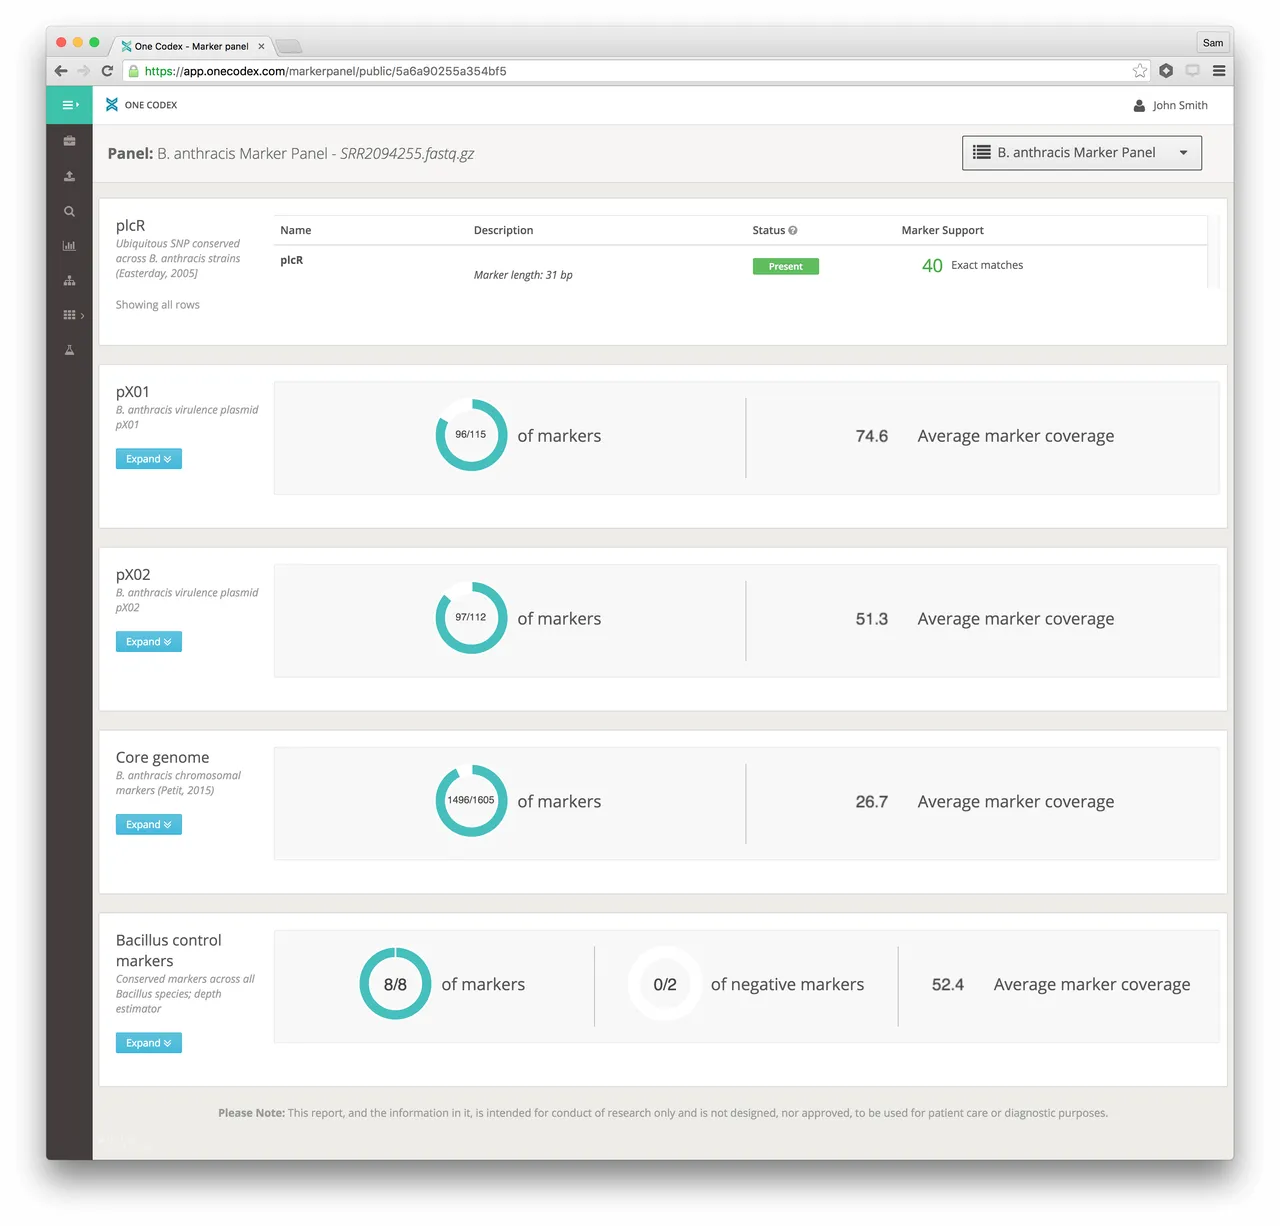The image size is (1280, 1226).
Task: Open the B. anthracis Marker Panel dropdown
Action: pyautogui.click(x=1082, y=153)
